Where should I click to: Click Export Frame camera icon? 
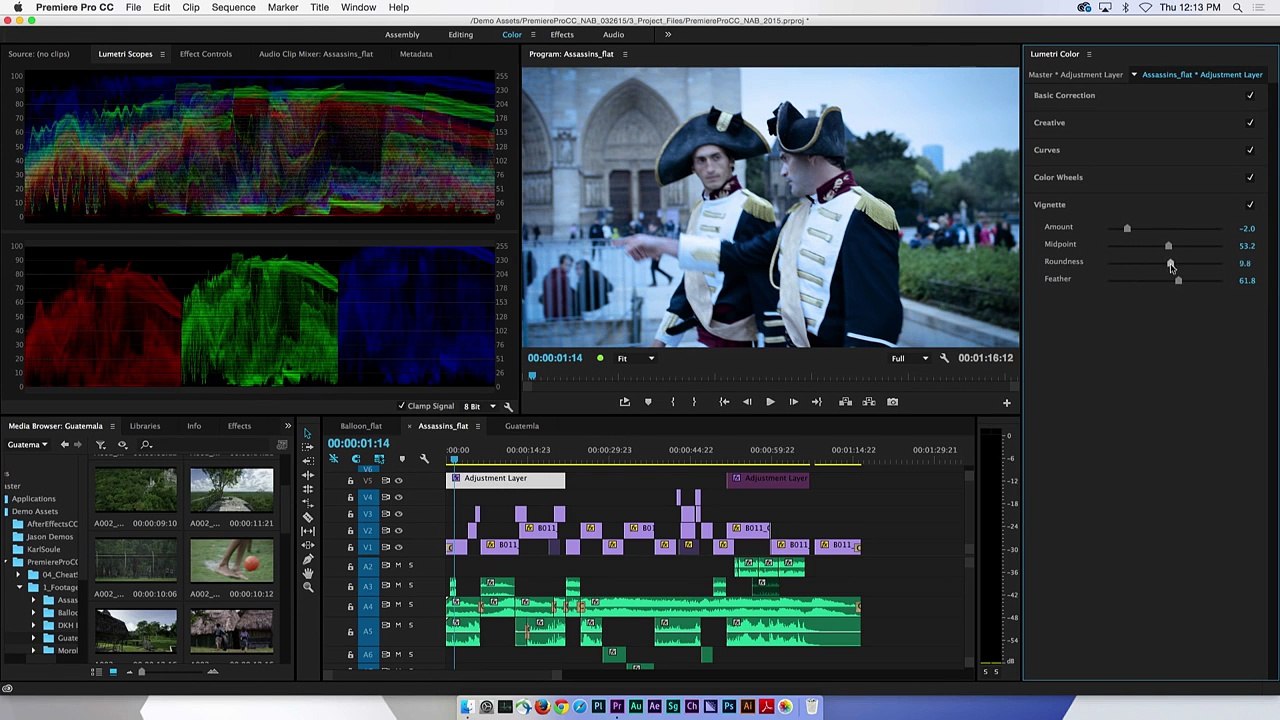tap(892, 402)
